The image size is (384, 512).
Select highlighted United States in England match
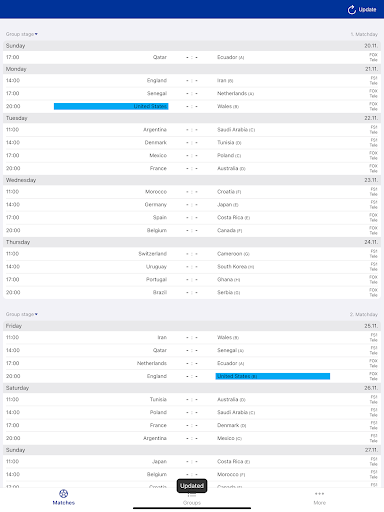pos(273,376)
